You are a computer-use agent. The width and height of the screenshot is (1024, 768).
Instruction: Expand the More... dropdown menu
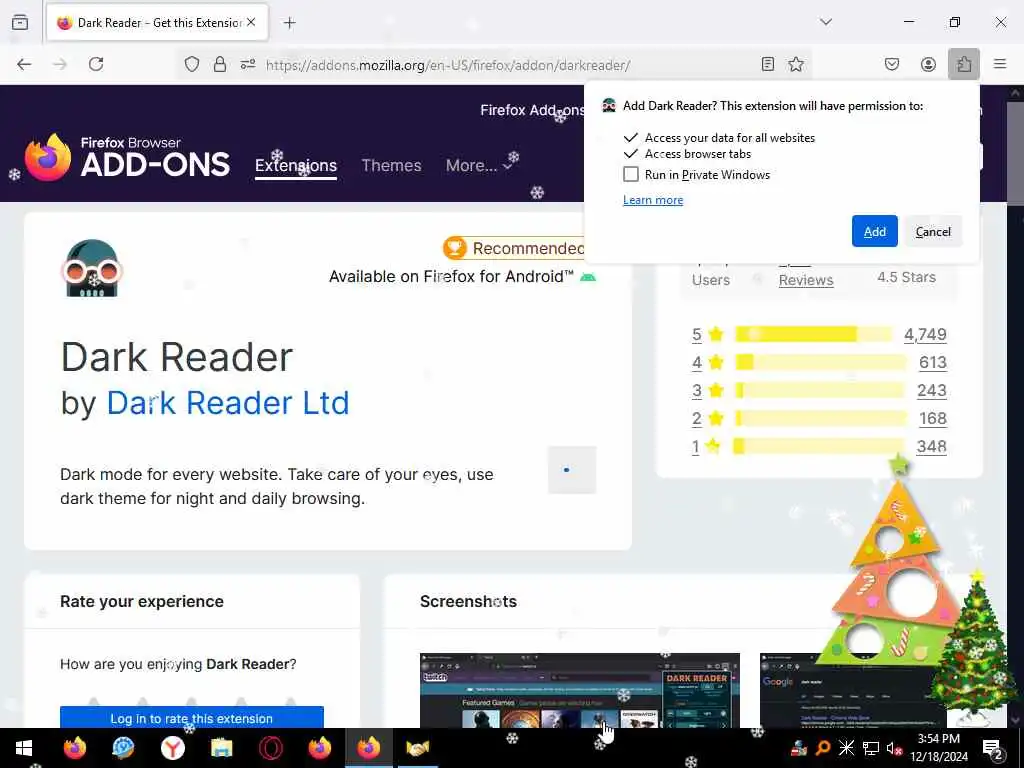pyautogui.click(x=479, y=165)
